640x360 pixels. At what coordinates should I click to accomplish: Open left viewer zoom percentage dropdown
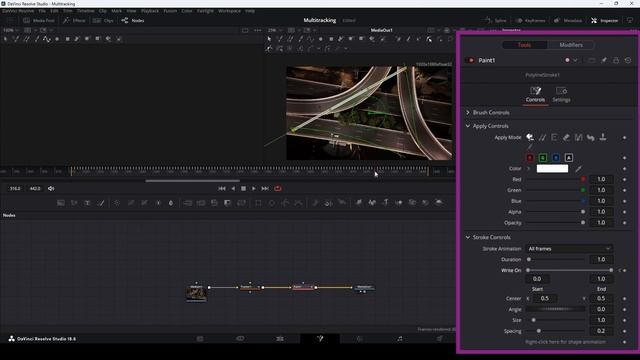point(10,30)
